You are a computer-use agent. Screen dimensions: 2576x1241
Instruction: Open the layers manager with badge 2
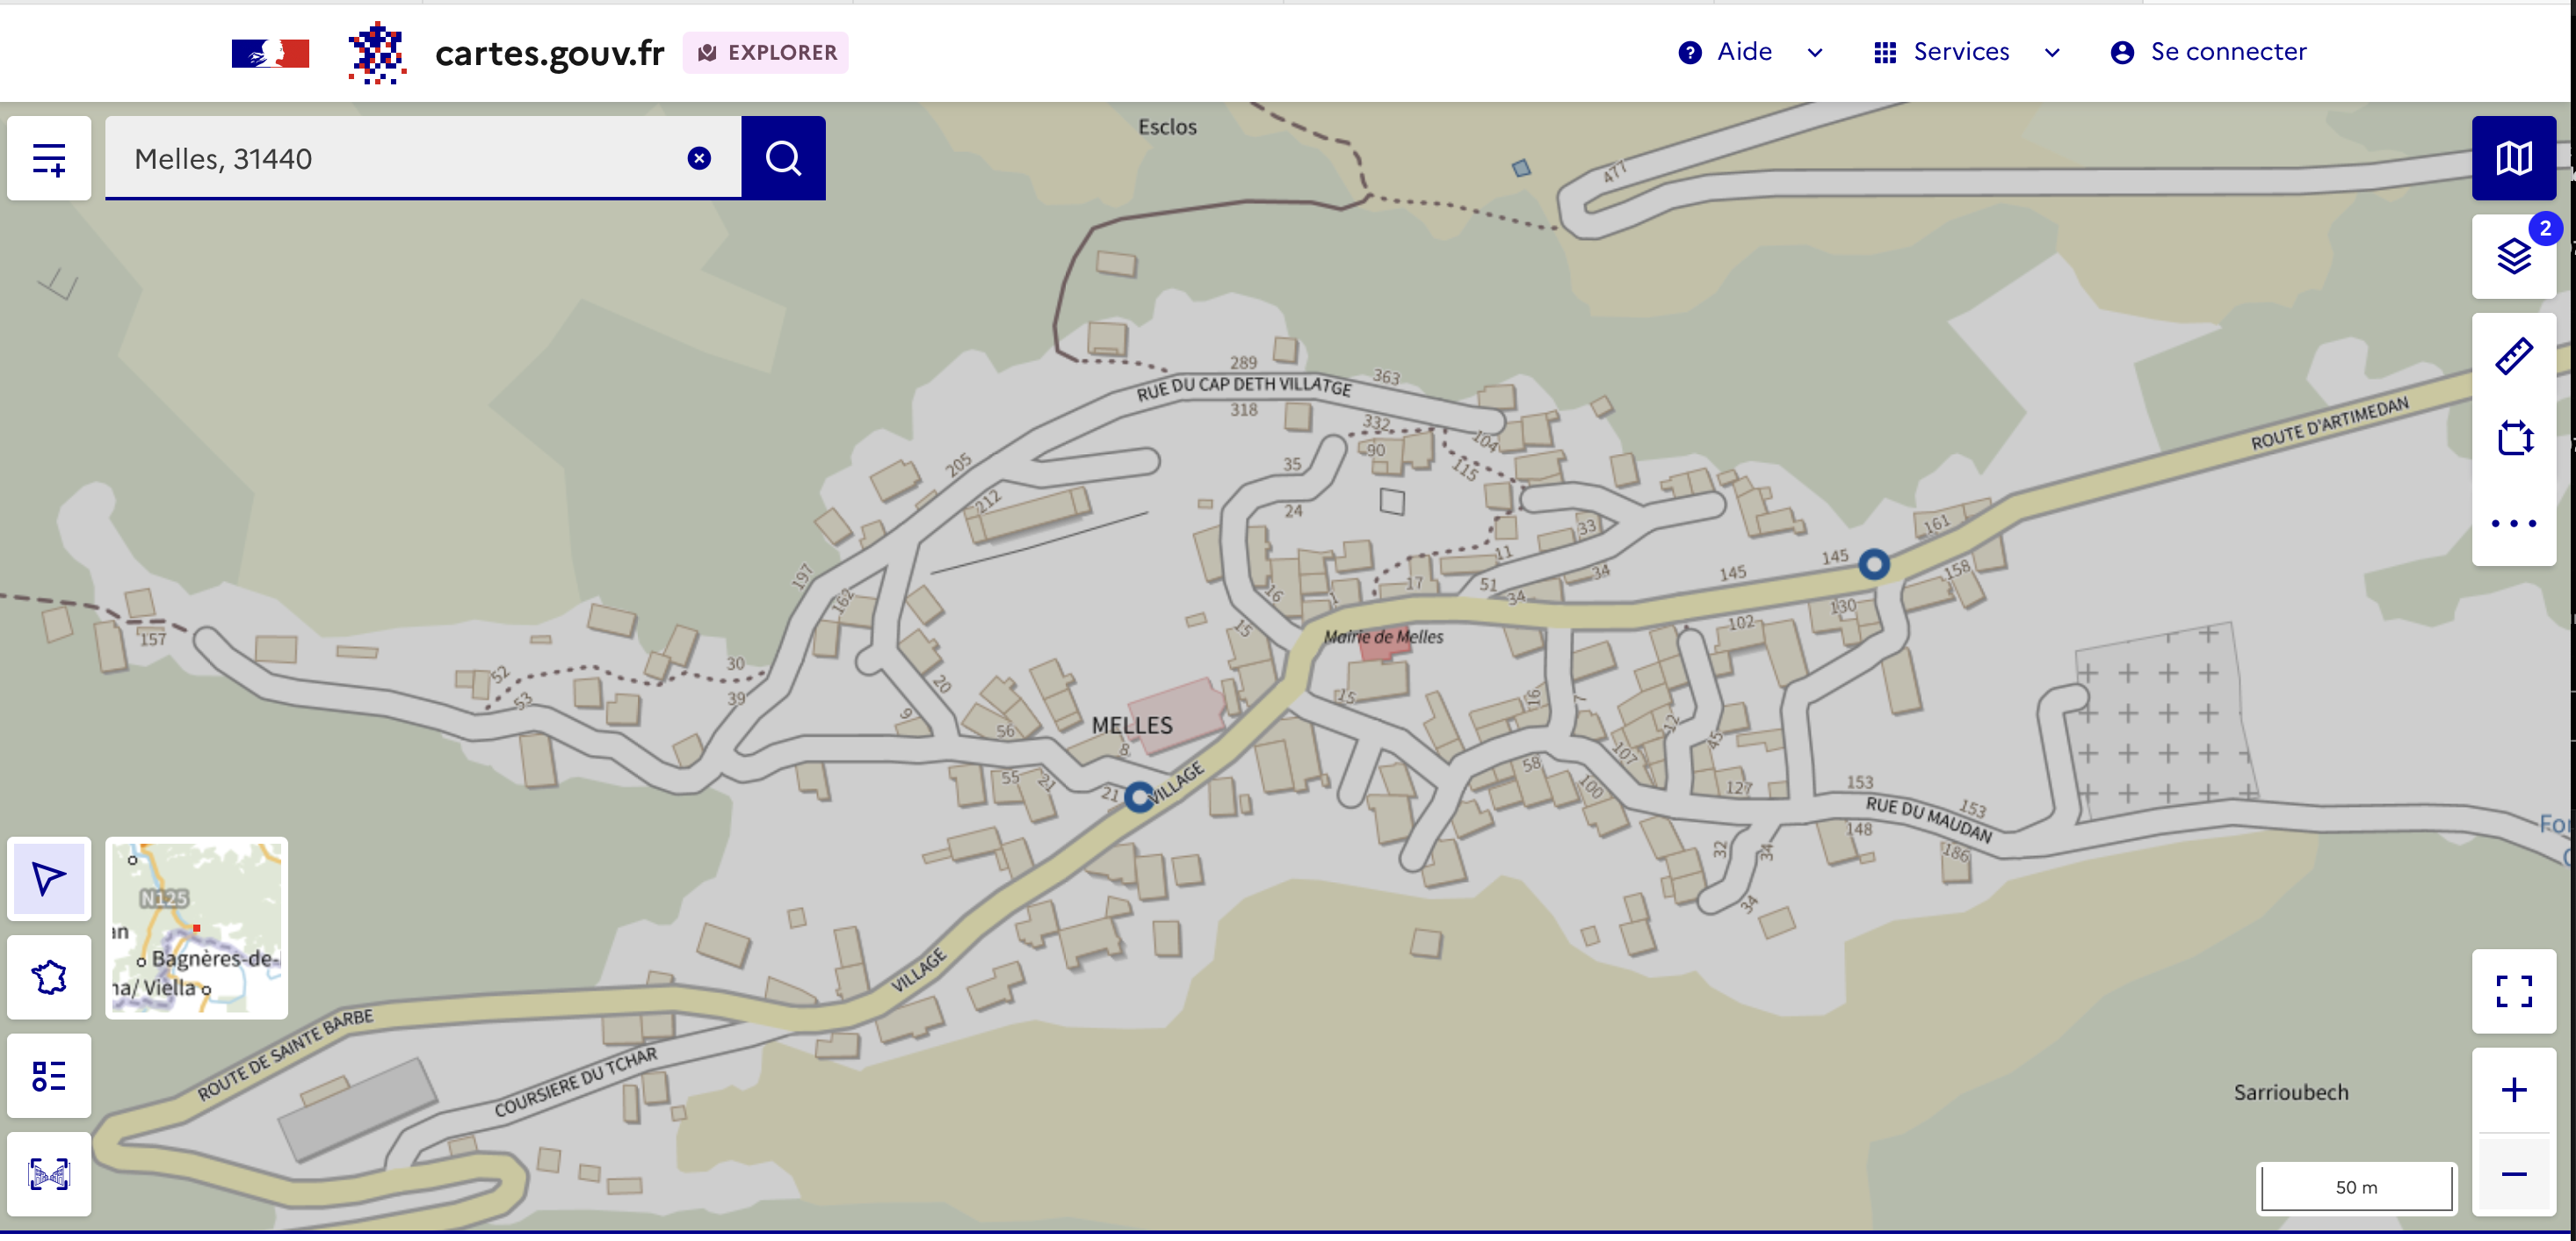2513,256
